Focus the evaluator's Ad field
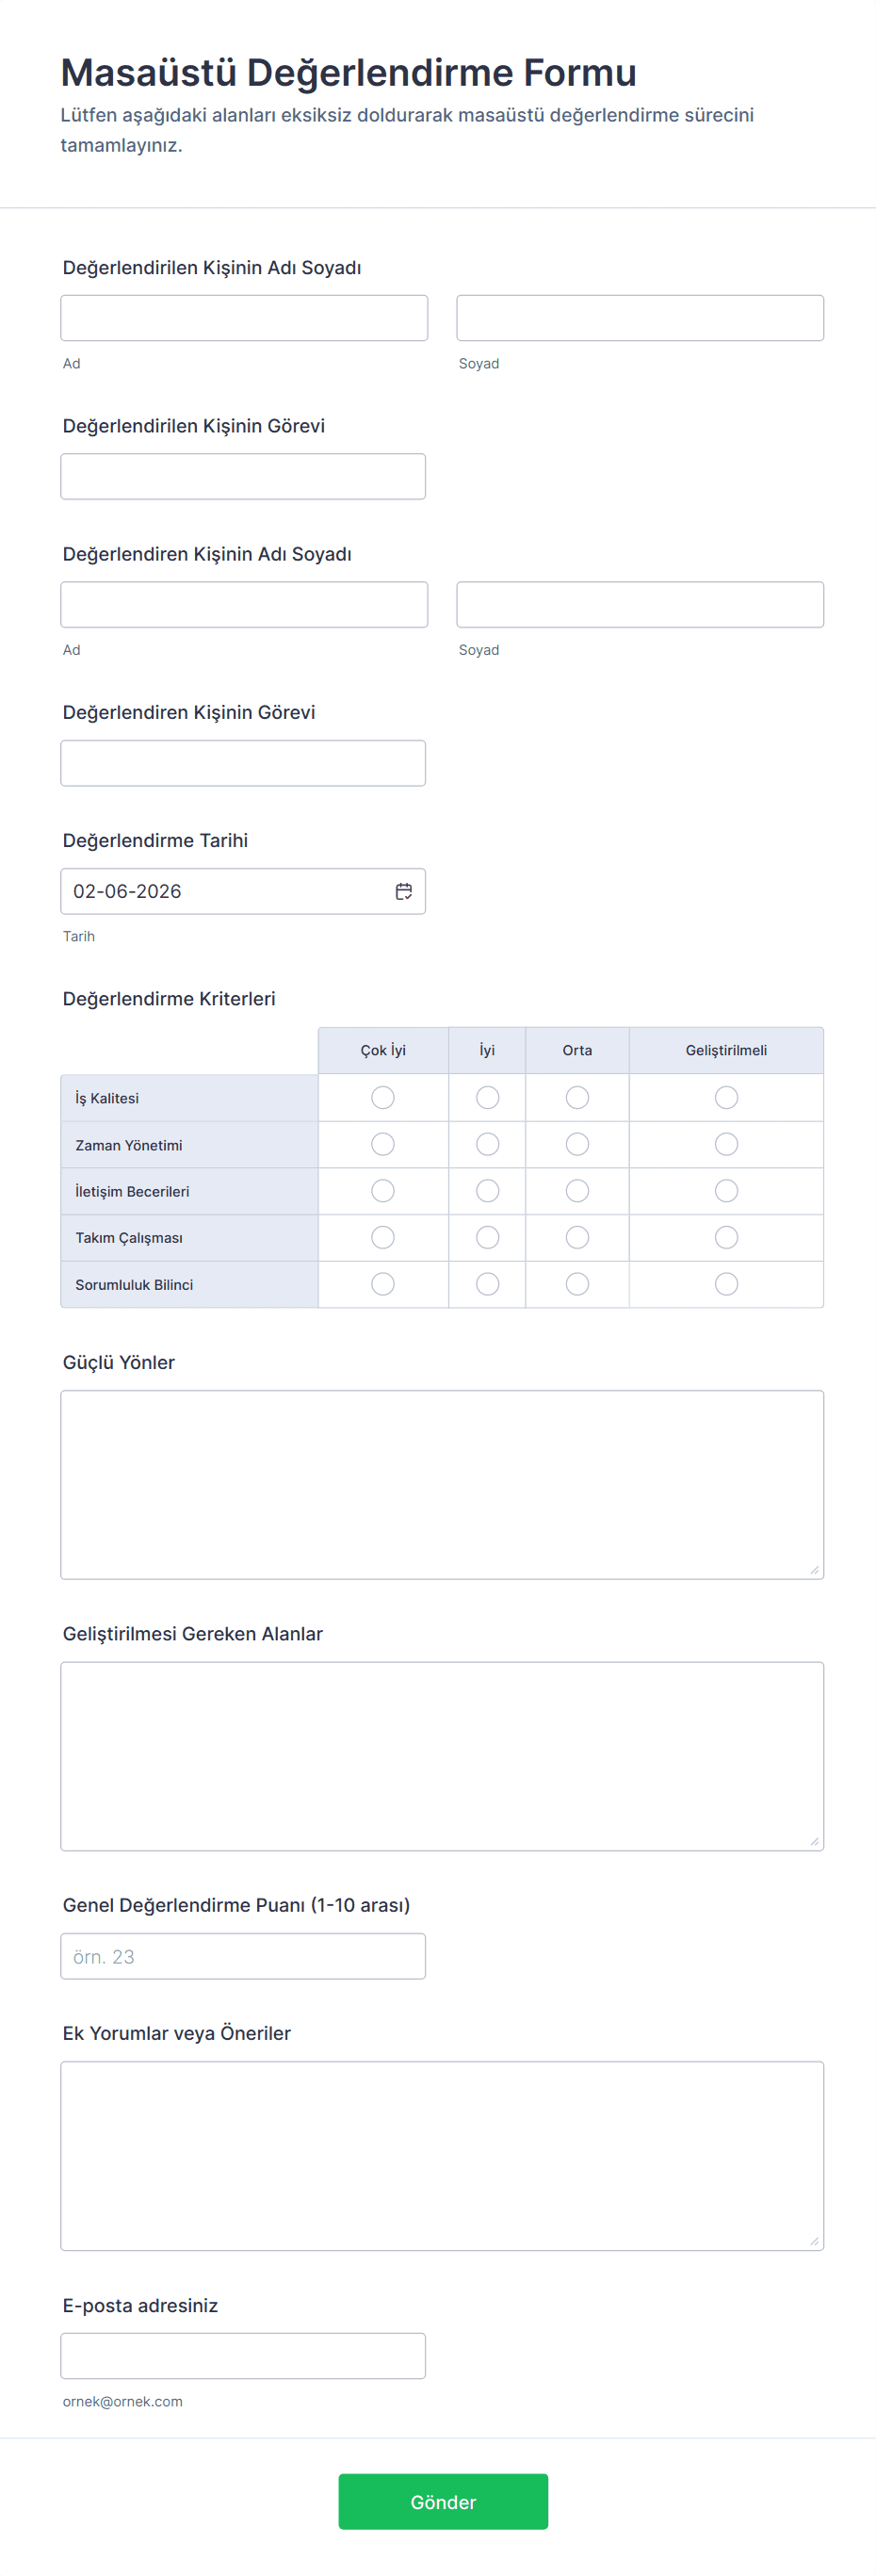876x2576 pixels. pos(244,604)
